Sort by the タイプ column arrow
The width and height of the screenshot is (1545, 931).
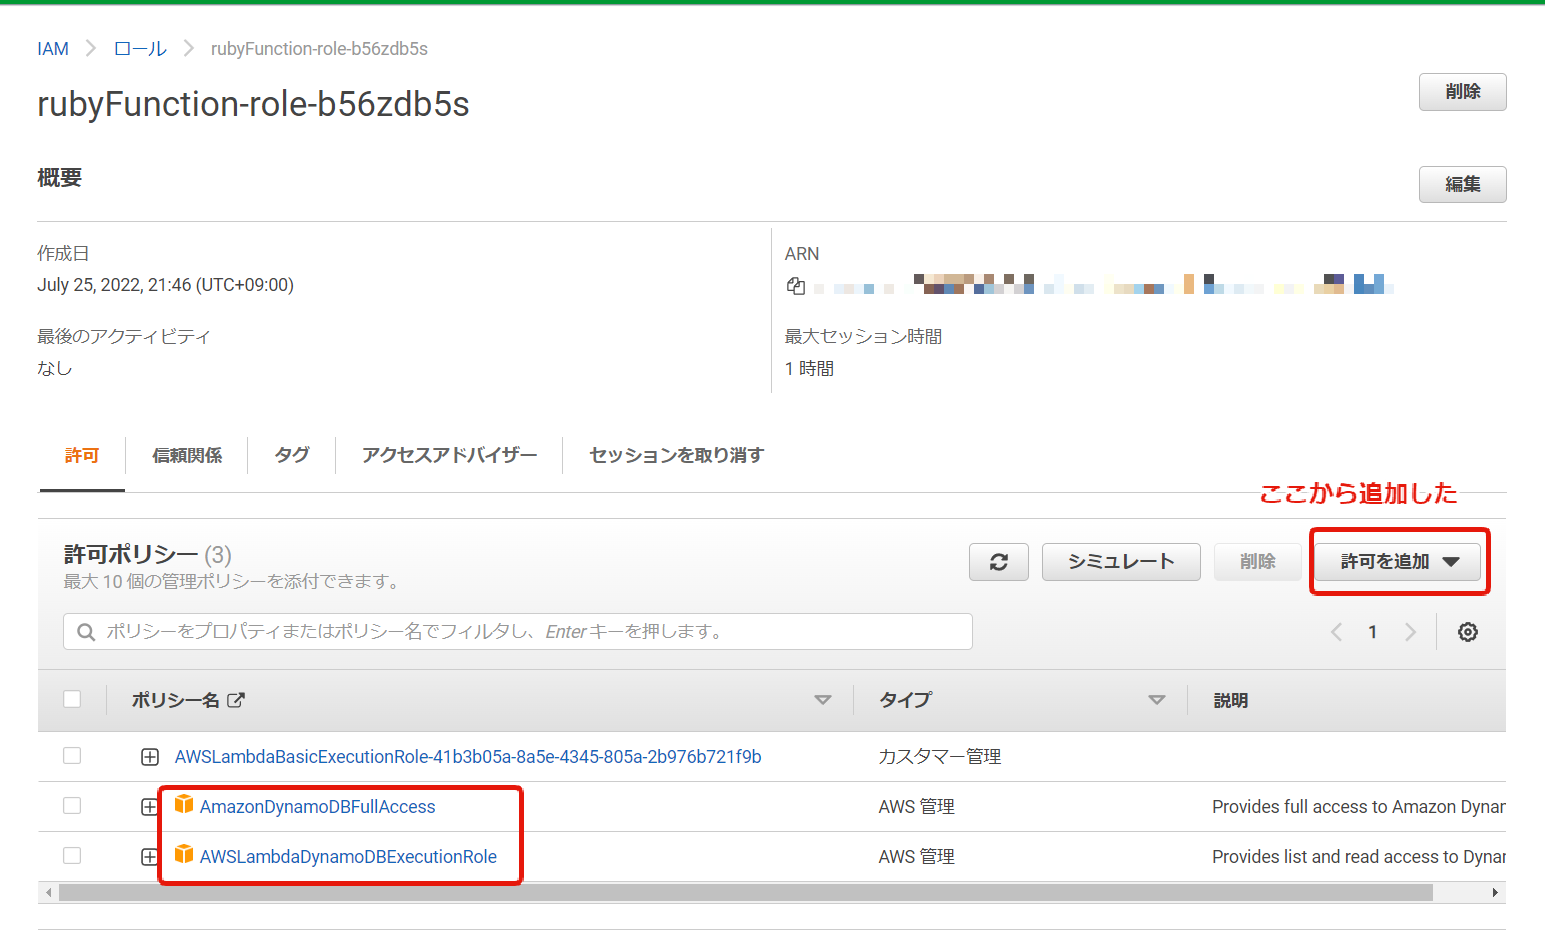pos(1157,700)
